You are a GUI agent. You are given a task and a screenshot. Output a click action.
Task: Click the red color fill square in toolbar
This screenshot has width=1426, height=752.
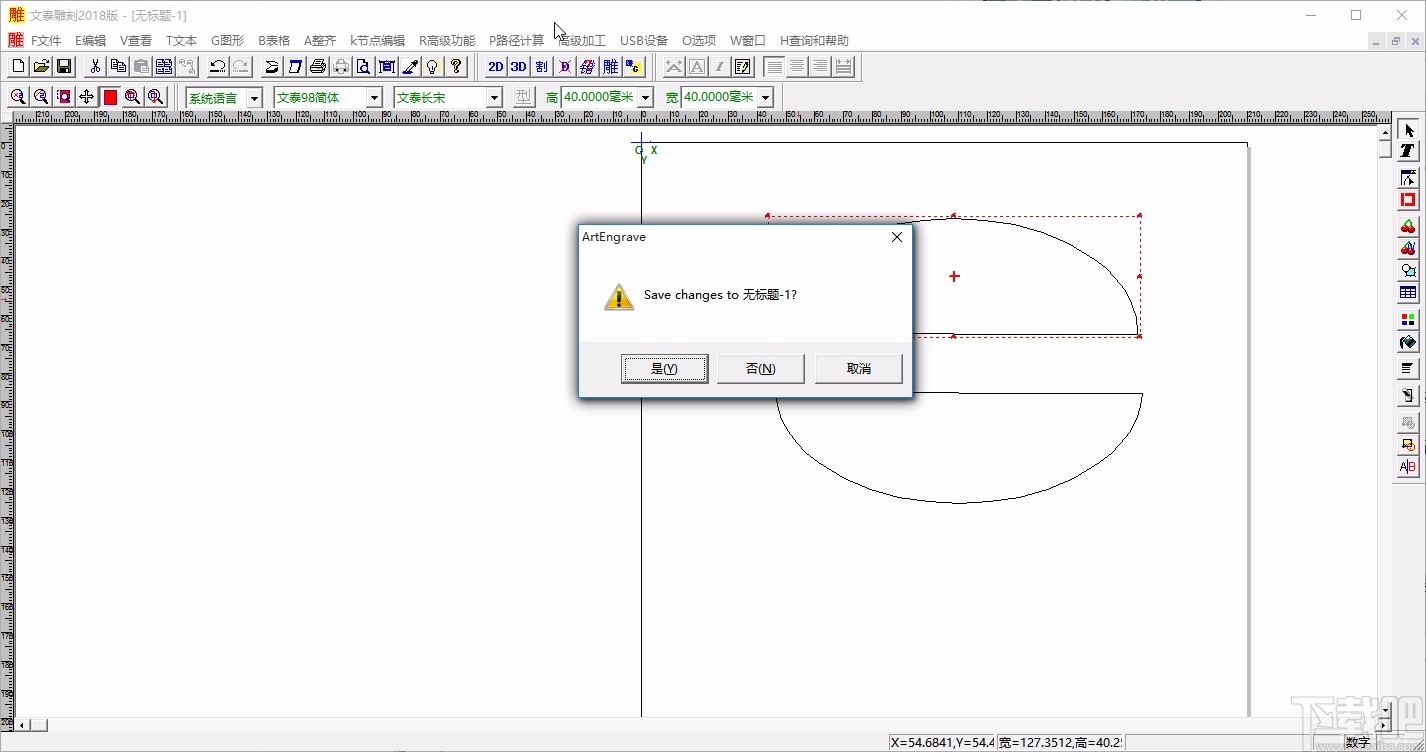[x=110, y=97]
